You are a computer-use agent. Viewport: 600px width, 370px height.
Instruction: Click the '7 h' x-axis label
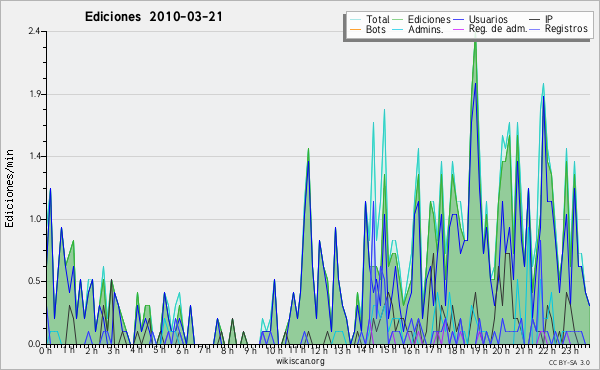click(204, 350)
